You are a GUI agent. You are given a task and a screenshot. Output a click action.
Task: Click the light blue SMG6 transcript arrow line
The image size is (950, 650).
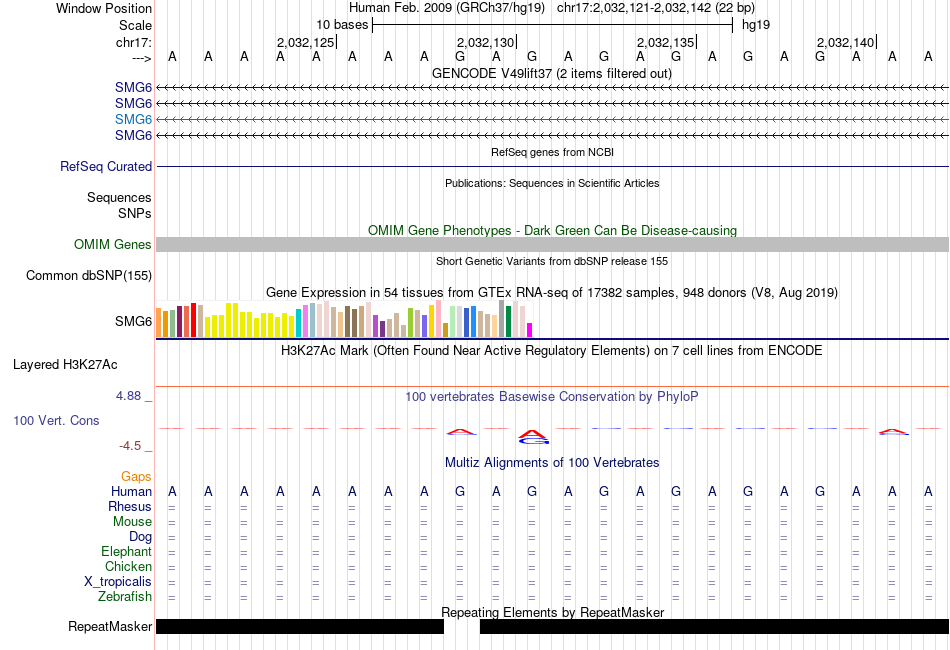click(552, 119)
